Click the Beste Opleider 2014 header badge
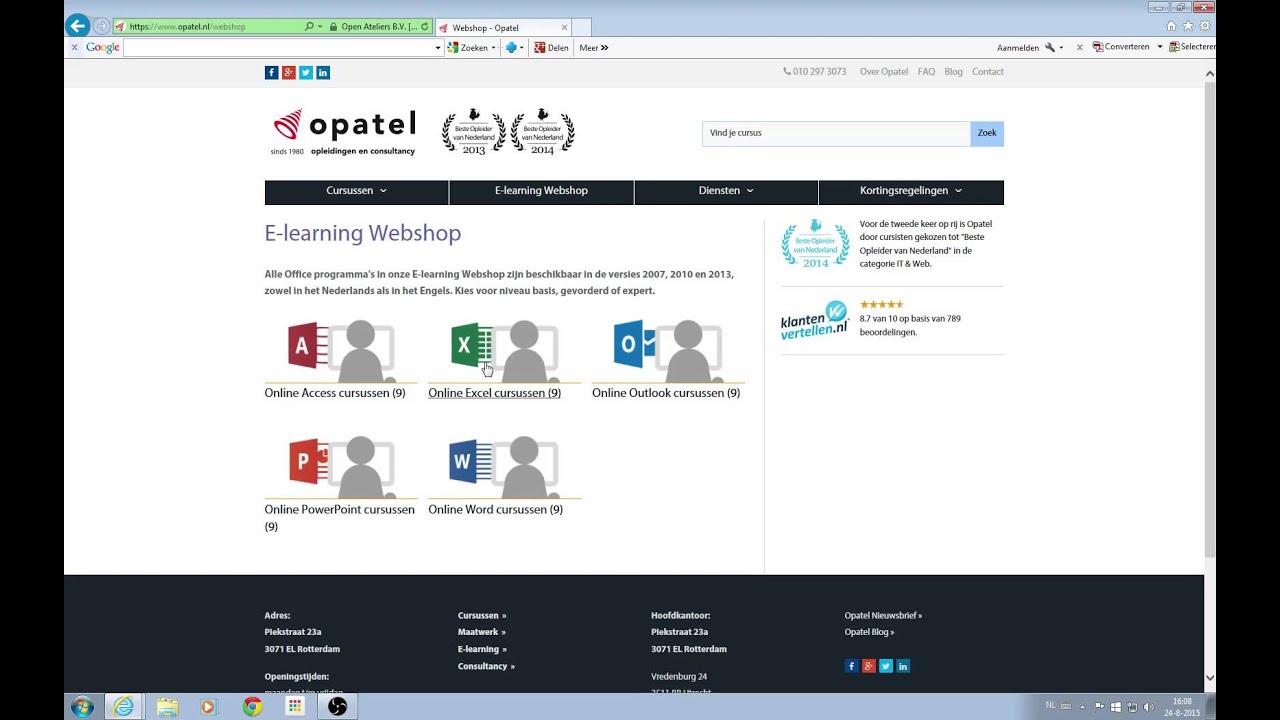 pos(543,132)
